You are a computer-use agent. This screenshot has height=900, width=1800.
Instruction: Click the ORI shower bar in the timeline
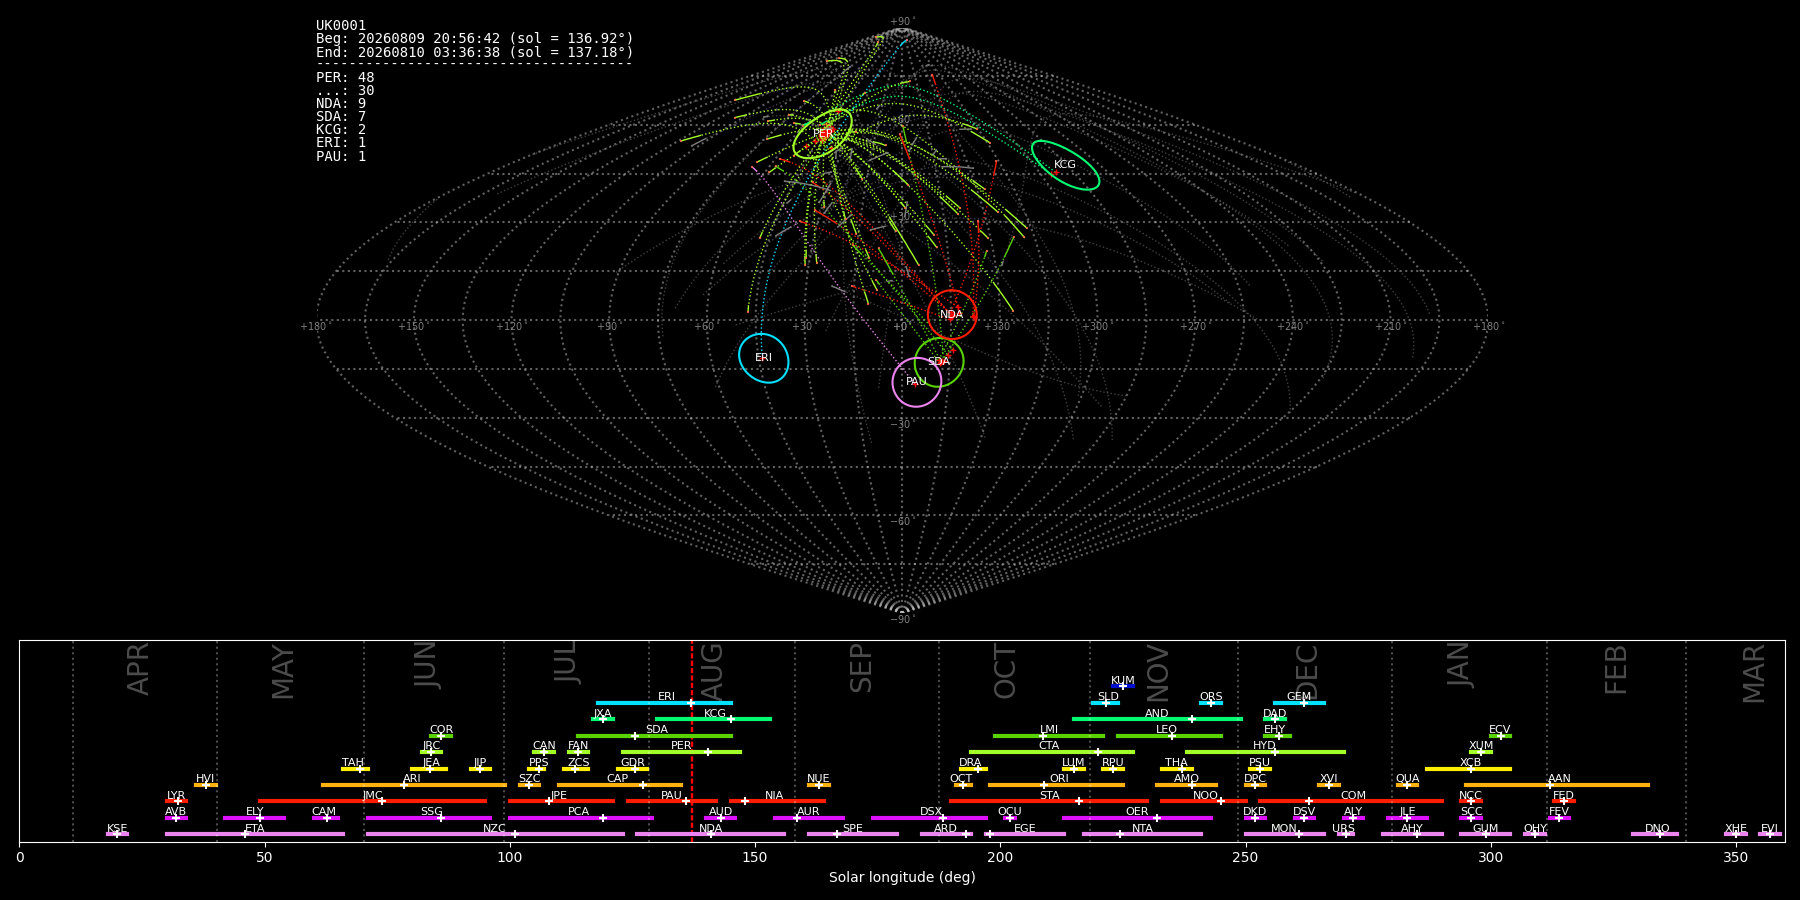[1056, 785]
